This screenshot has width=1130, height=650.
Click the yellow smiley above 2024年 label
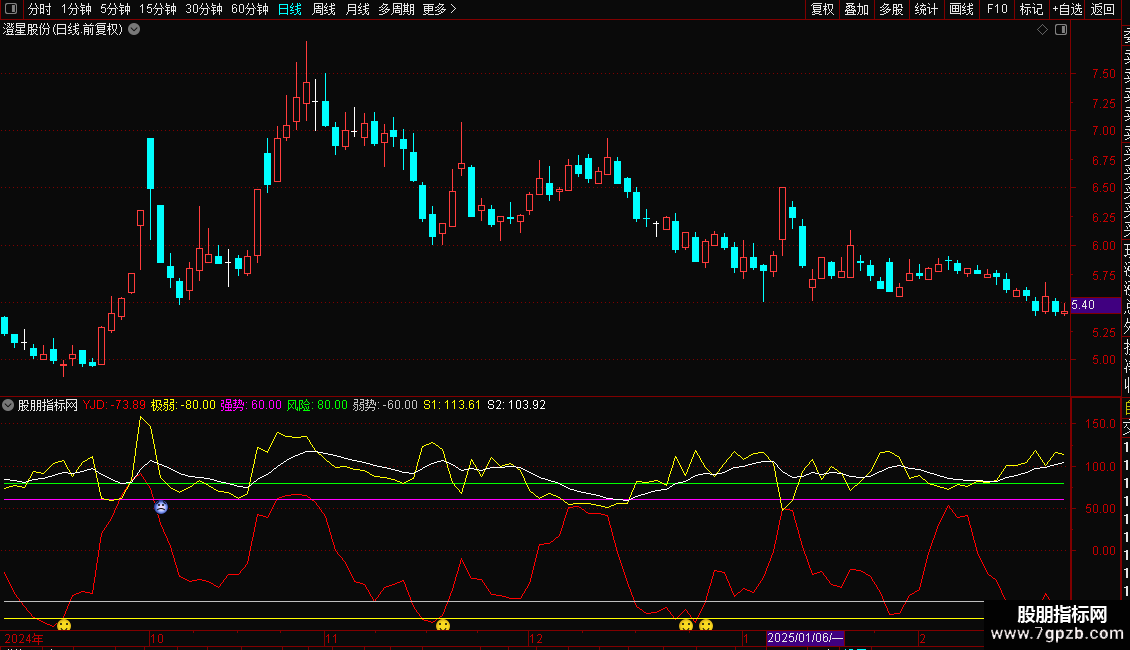point(64,626)
